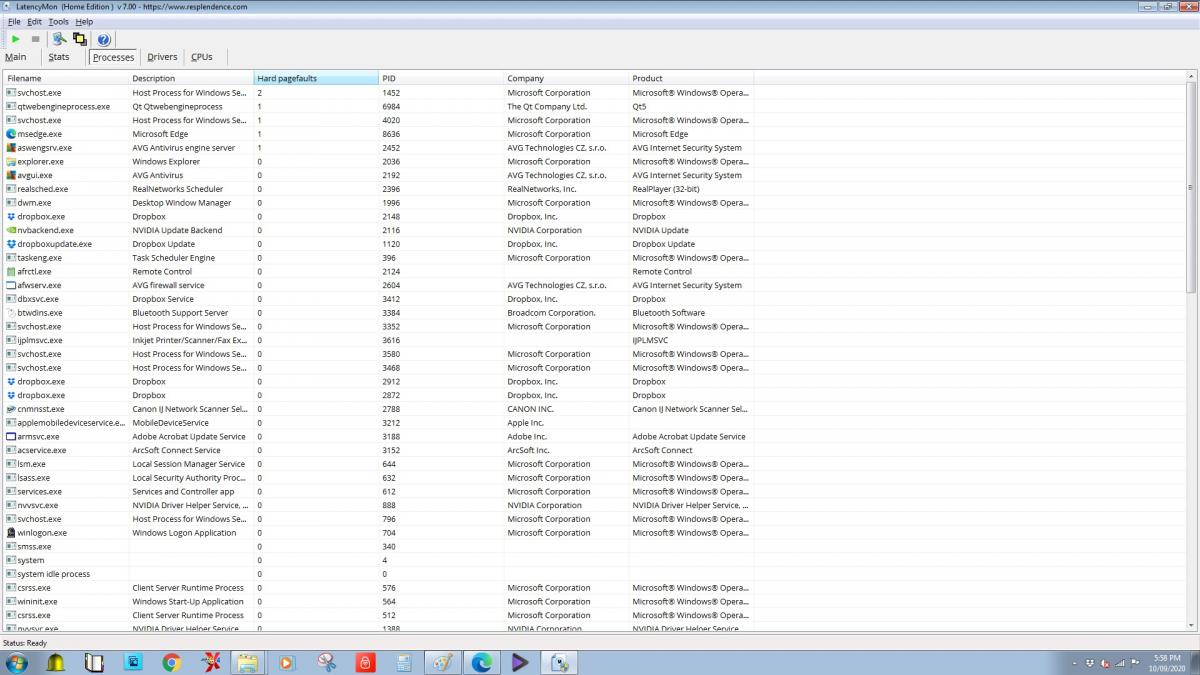Click the dwm.exe filename

pyautogui.click(x=34, y=203)
